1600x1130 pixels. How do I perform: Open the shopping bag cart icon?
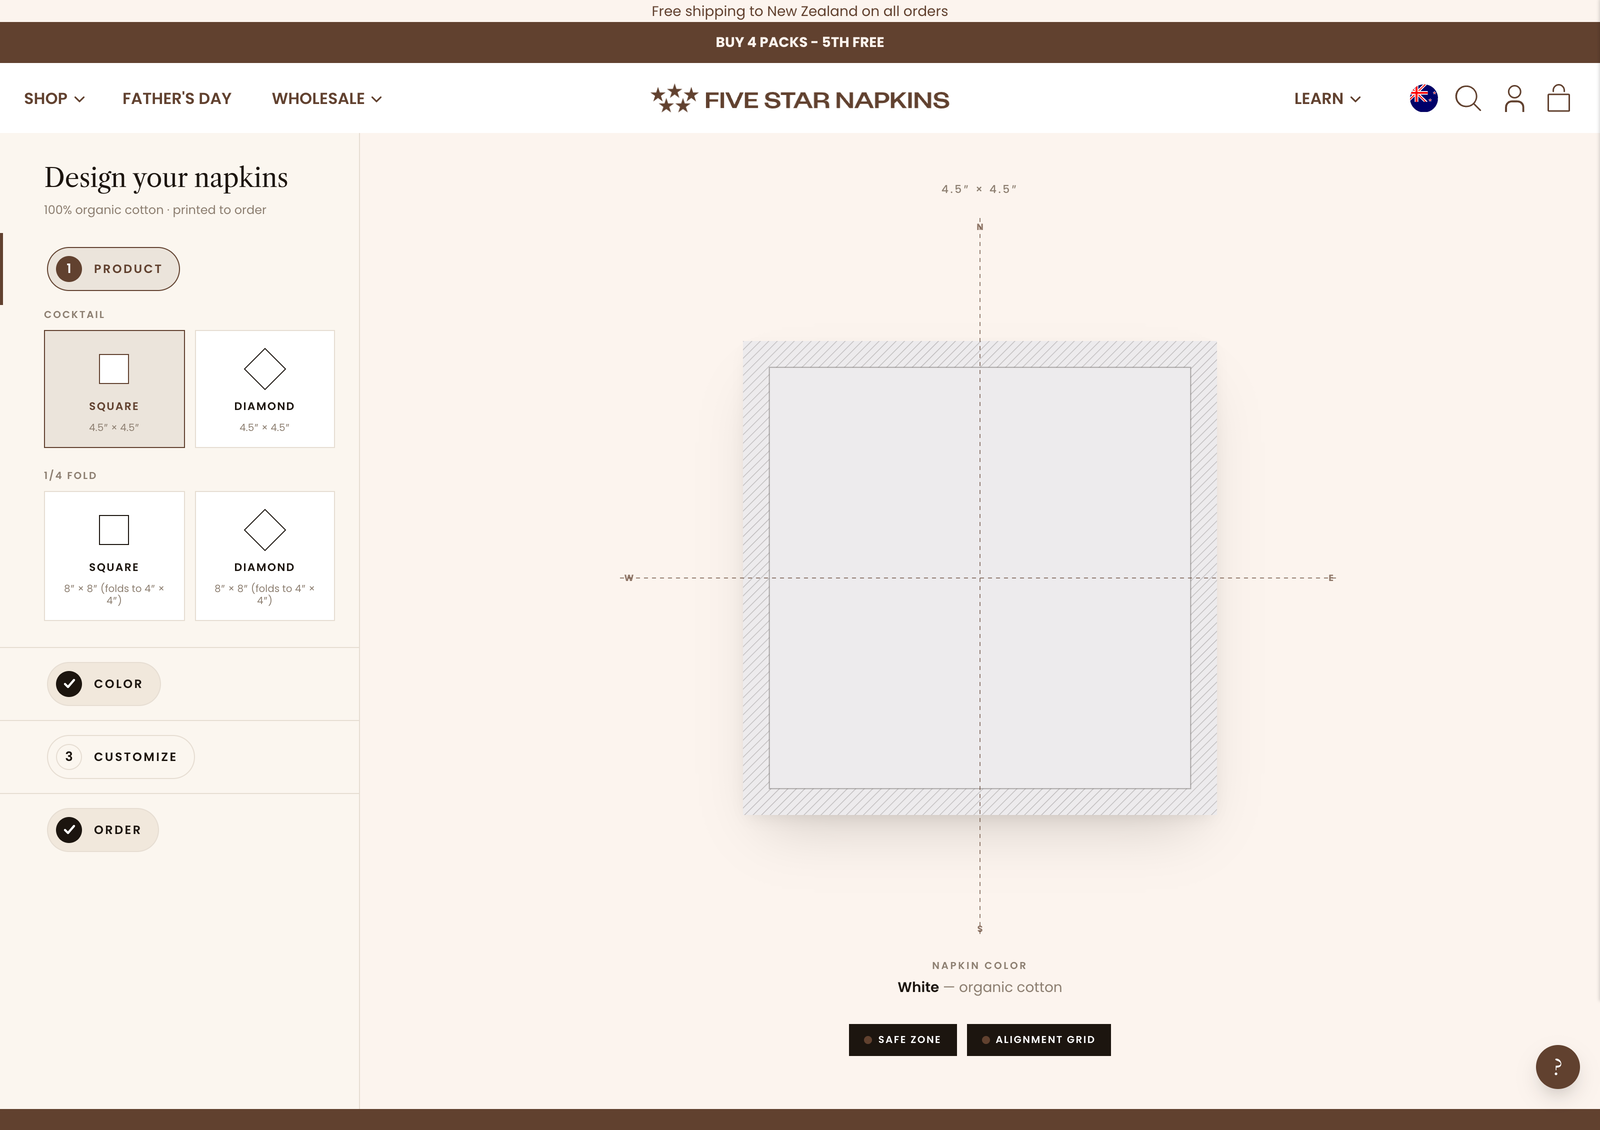point(1558,98)
